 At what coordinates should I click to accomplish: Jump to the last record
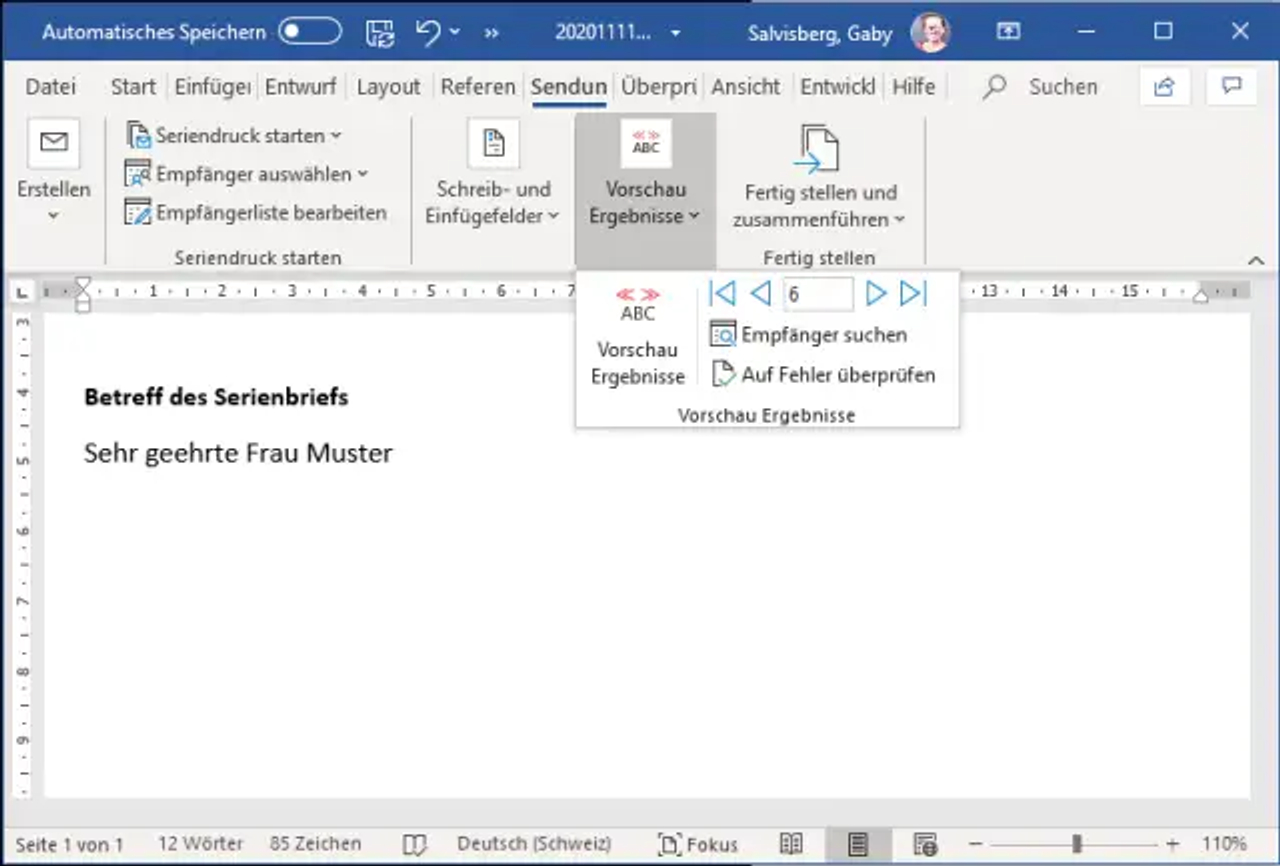(914, 293)
